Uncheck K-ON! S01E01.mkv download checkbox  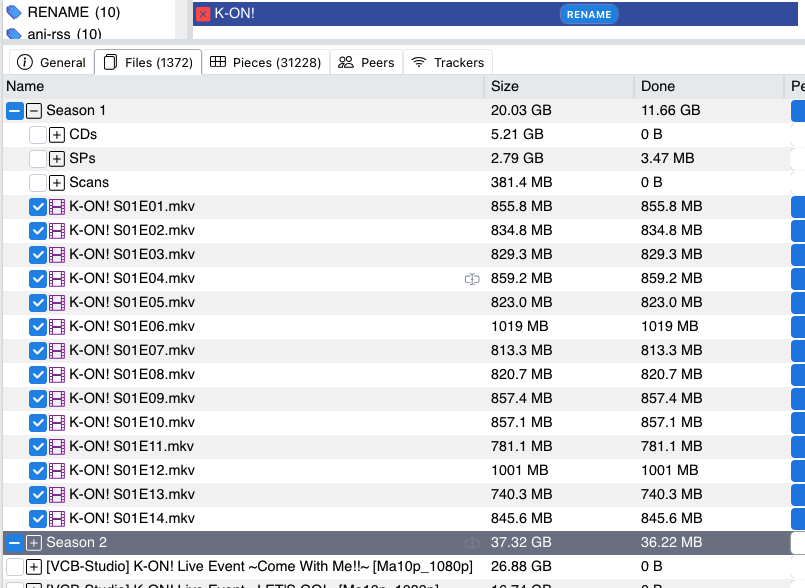38,206
